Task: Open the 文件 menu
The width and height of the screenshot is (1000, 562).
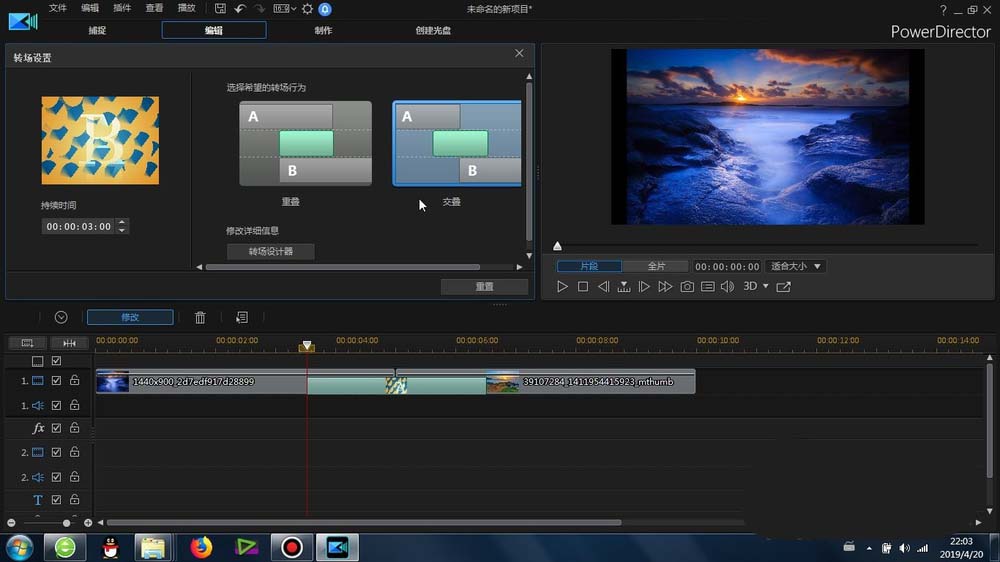Action: (58, 8)
